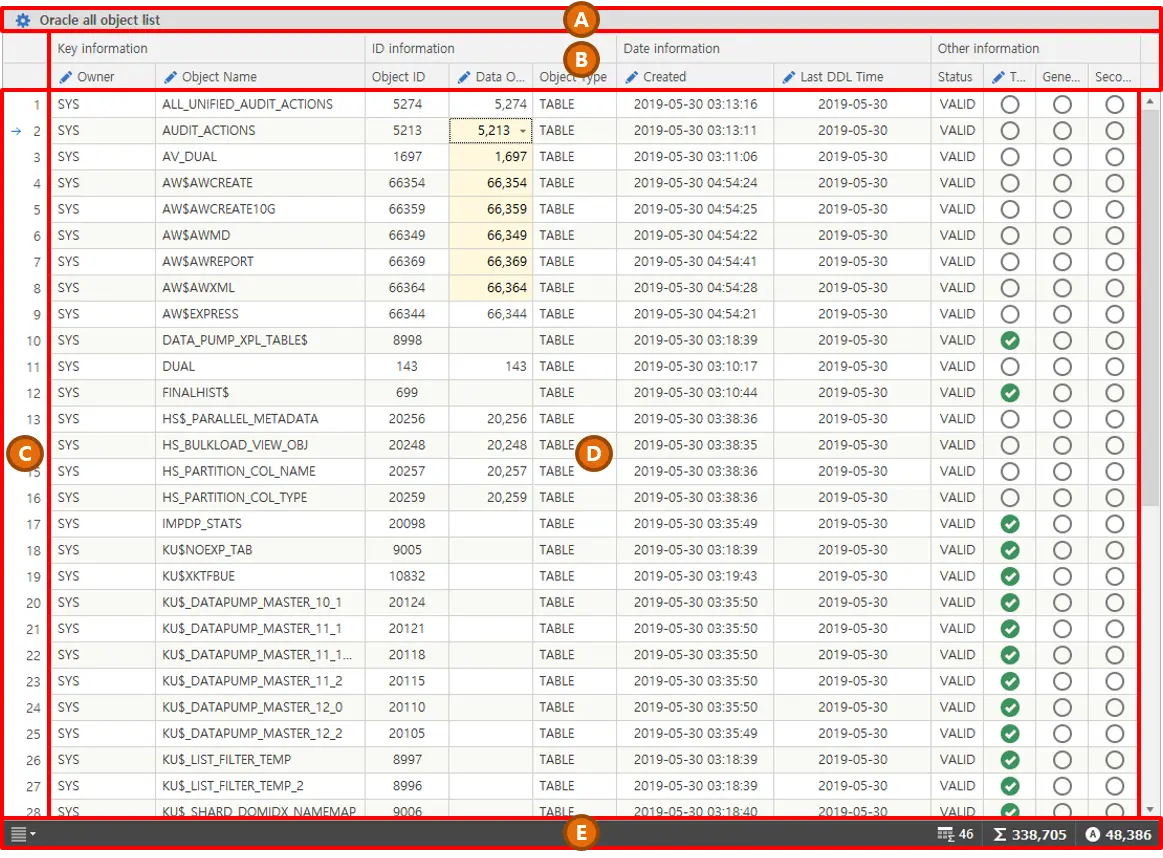Click the sum icon showing 338,705
The image size is (1163, 858).
coord(1000,835)
